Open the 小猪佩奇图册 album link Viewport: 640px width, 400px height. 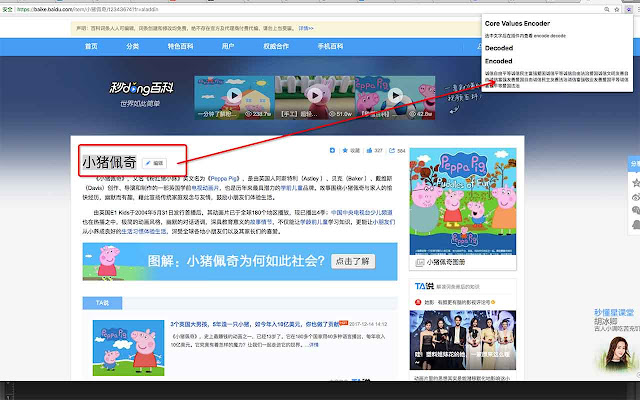446,262
